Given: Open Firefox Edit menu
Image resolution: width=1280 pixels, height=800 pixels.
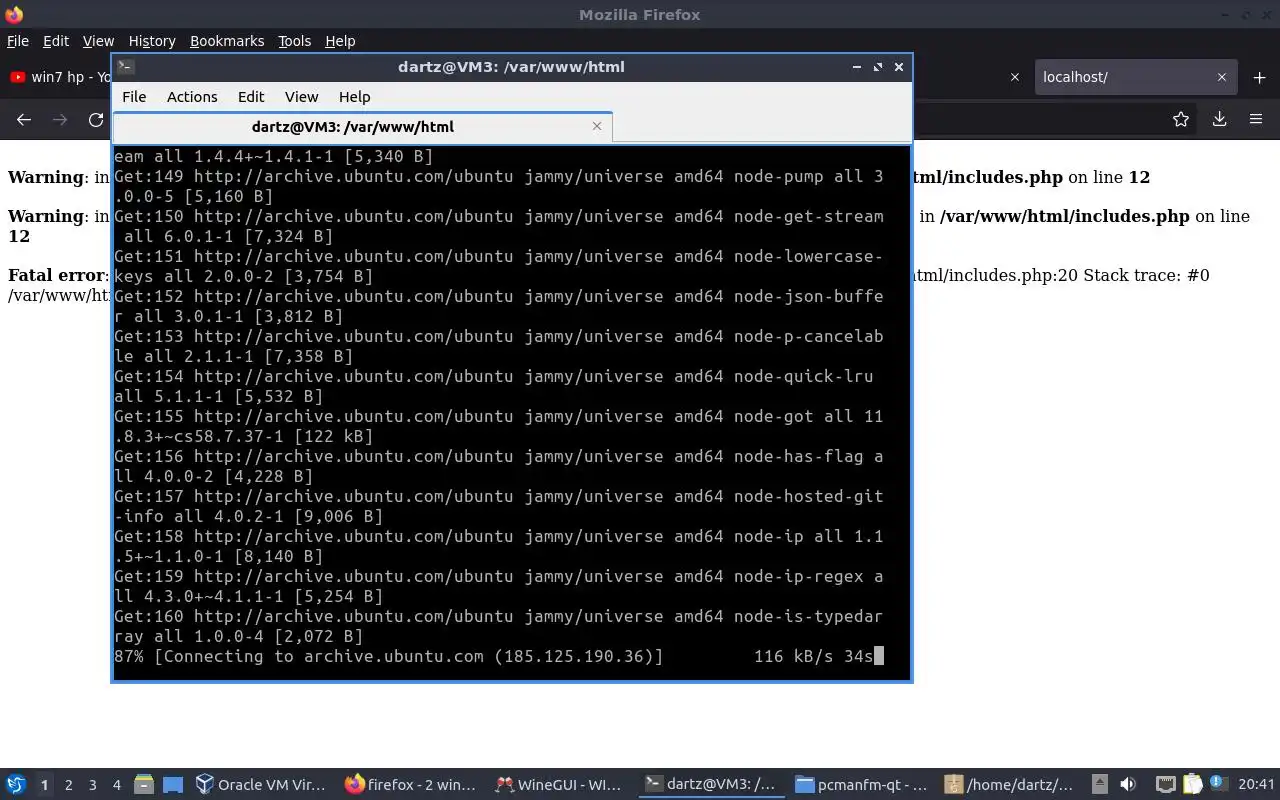Looking at the screenshot, I should point(56,41).
